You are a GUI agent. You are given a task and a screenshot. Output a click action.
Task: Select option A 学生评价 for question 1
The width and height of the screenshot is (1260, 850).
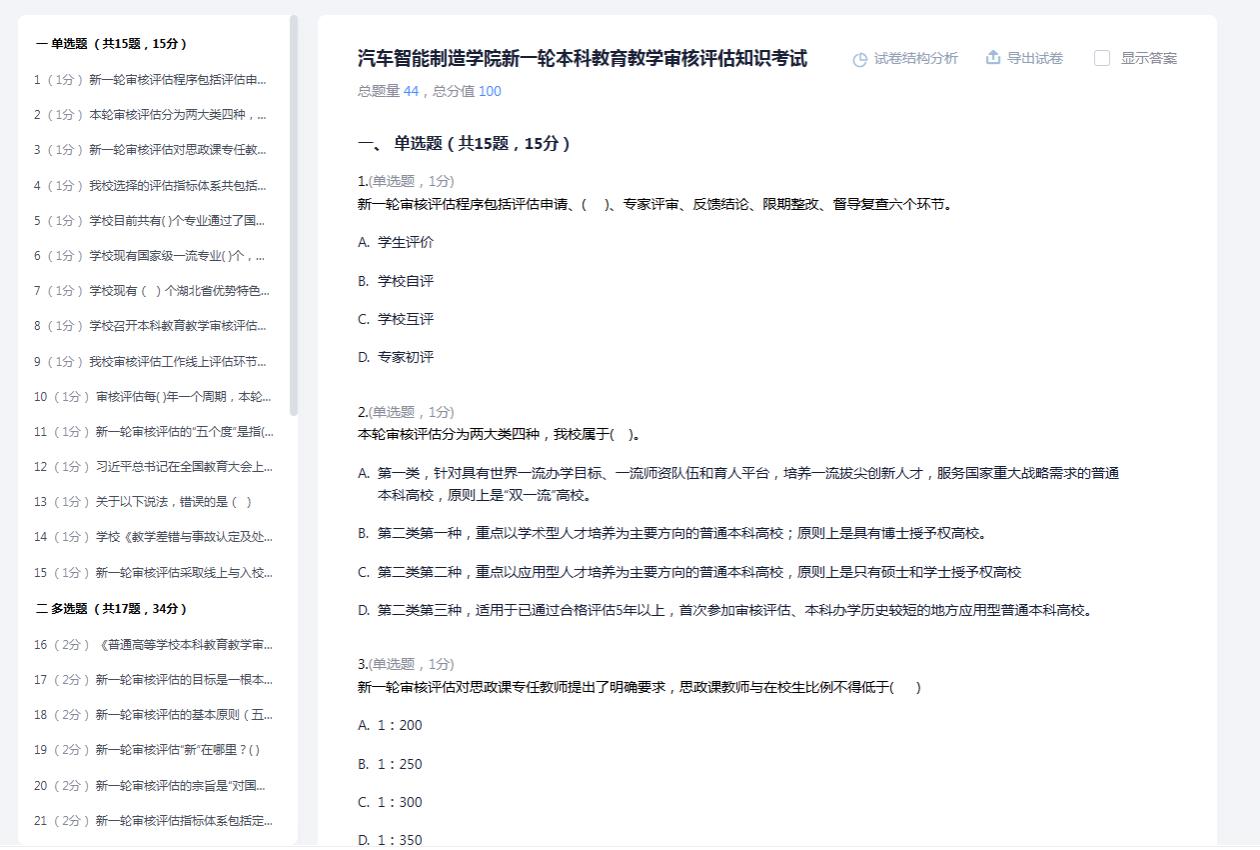[x=405, y=242]
